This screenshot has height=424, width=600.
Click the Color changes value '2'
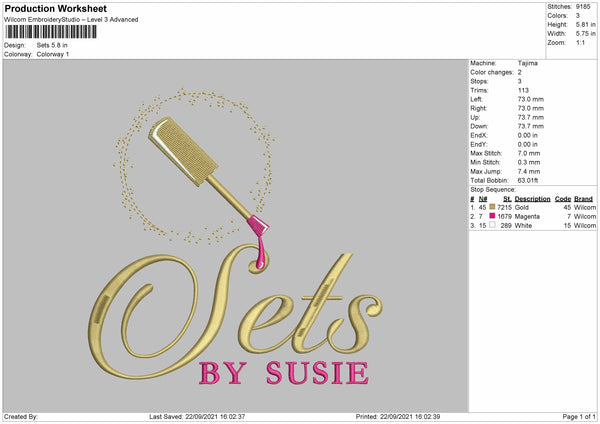pos(520,72)
